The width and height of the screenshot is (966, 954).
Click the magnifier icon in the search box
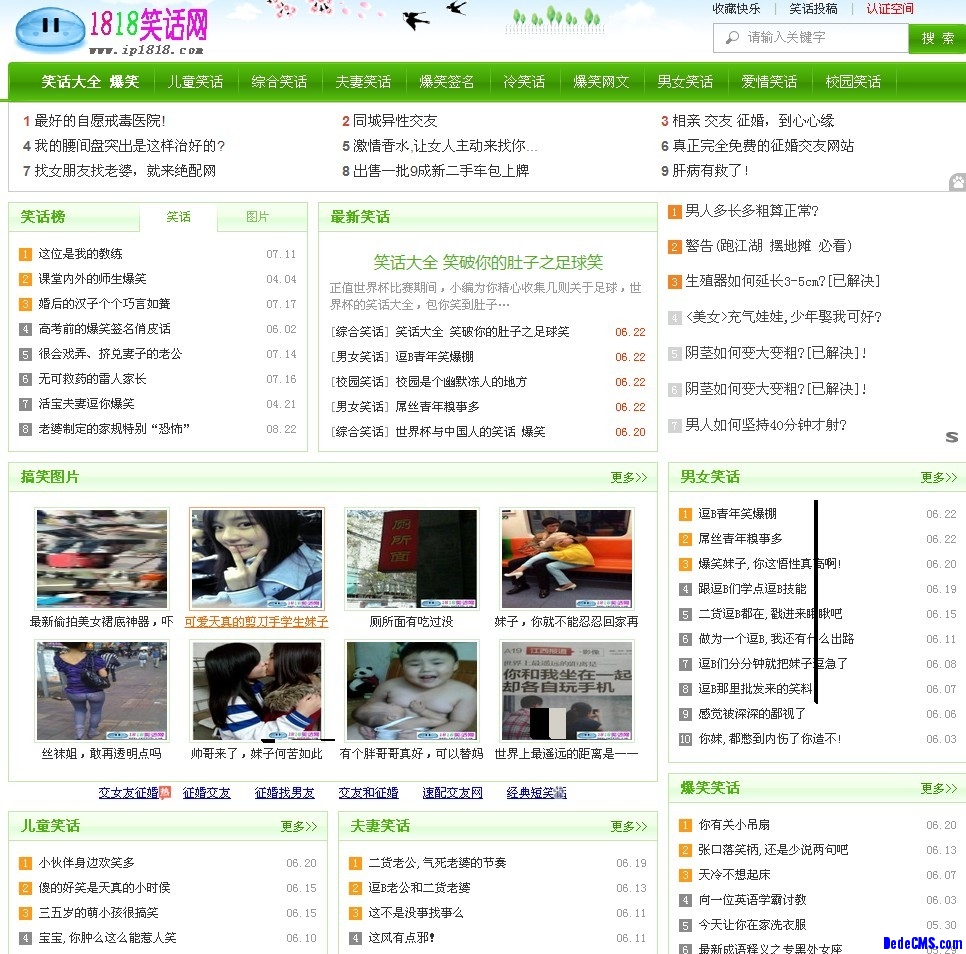pos(730,38)
